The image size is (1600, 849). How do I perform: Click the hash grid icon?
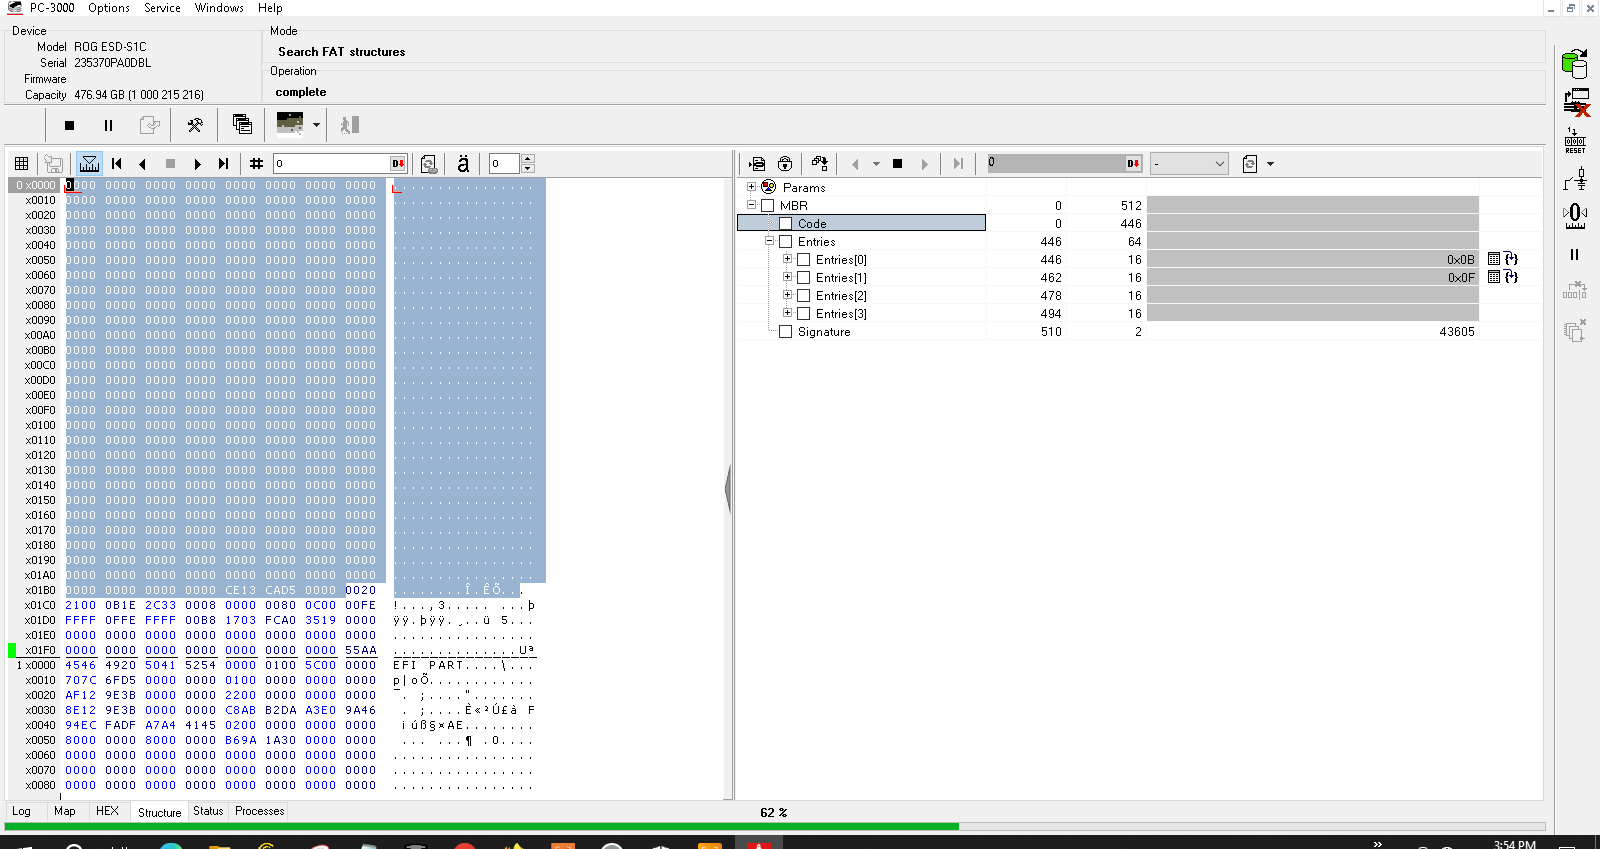point(256,163)
